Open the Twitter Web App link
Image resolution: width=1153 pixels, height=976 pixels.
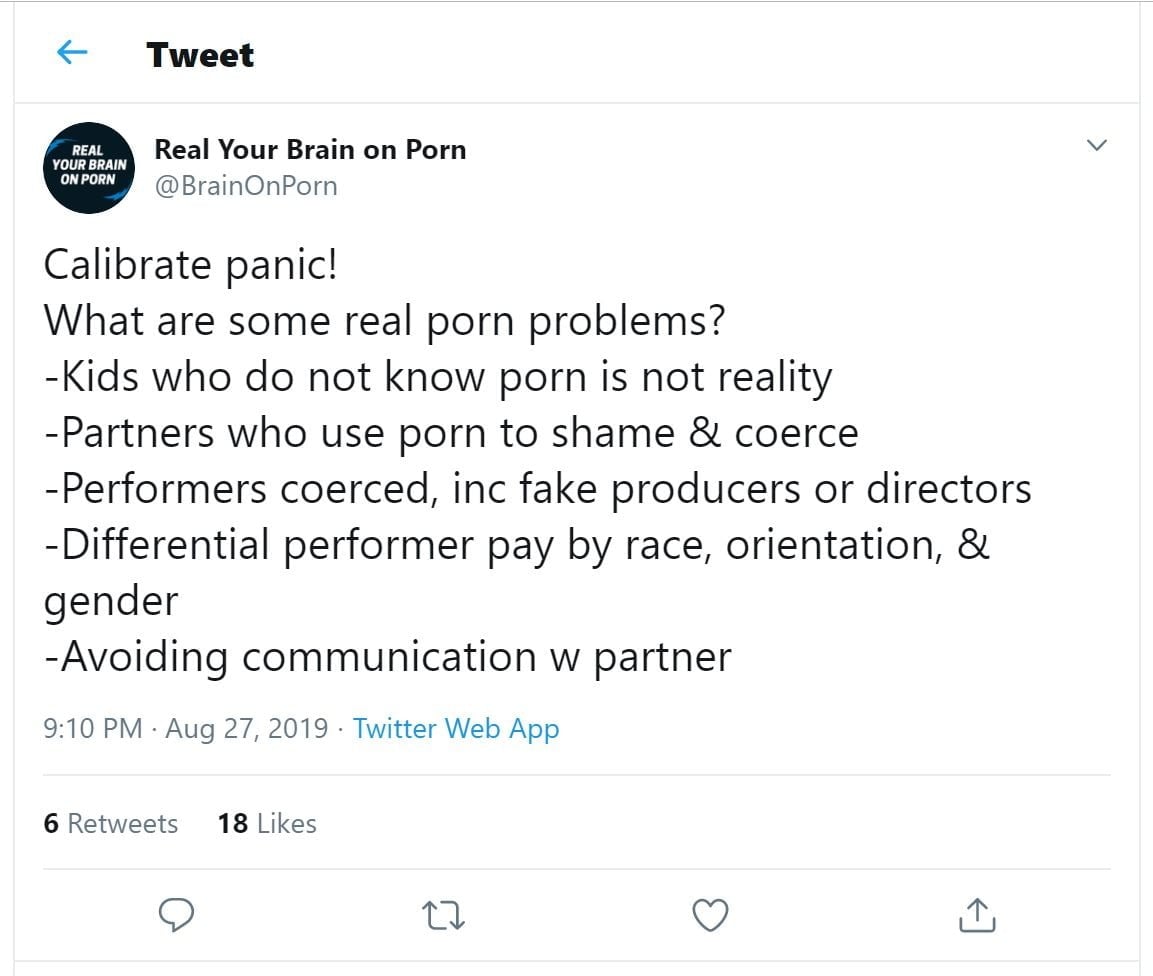[456, 729]
